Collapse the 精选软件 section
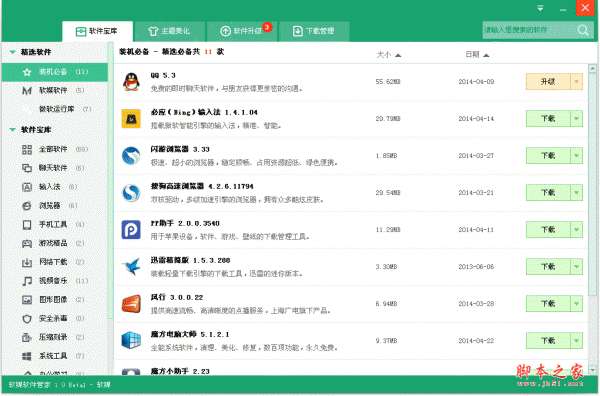Viewport: 600px width, 396px height. pyautogui.click(x=13, y=52)
